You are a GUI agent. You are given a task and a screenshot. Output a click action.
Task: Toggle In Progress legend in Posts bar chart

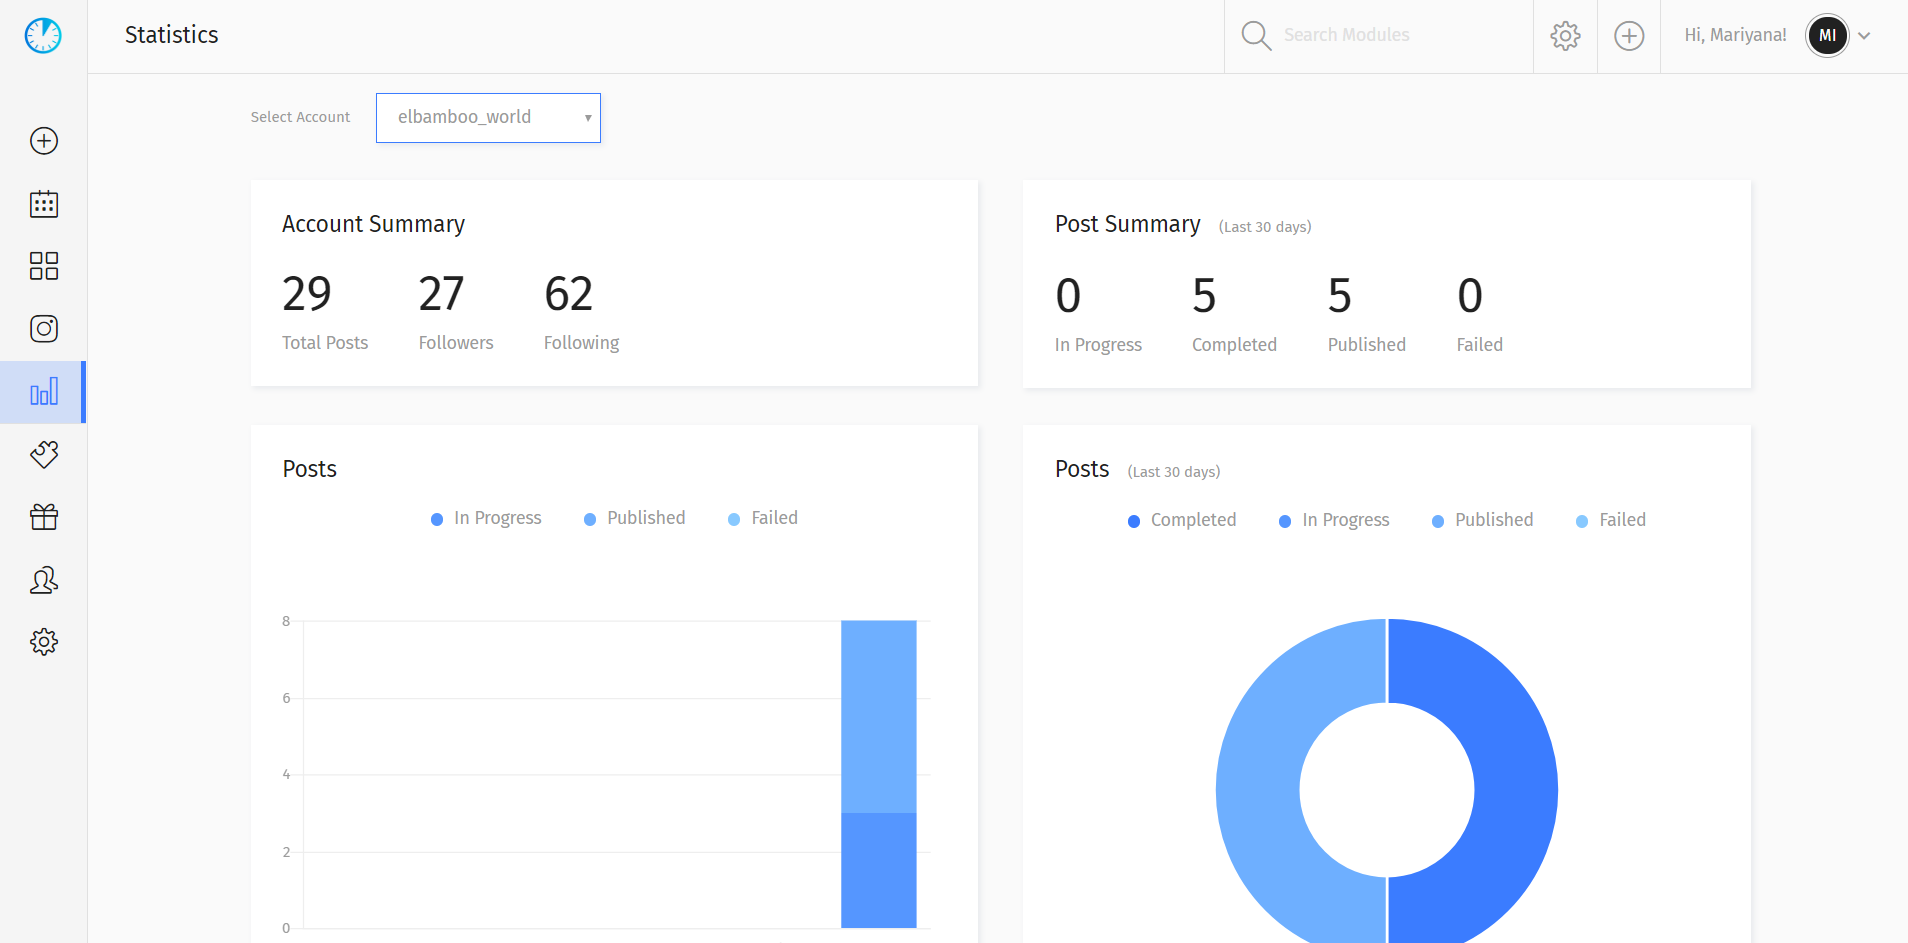[486, 518]
